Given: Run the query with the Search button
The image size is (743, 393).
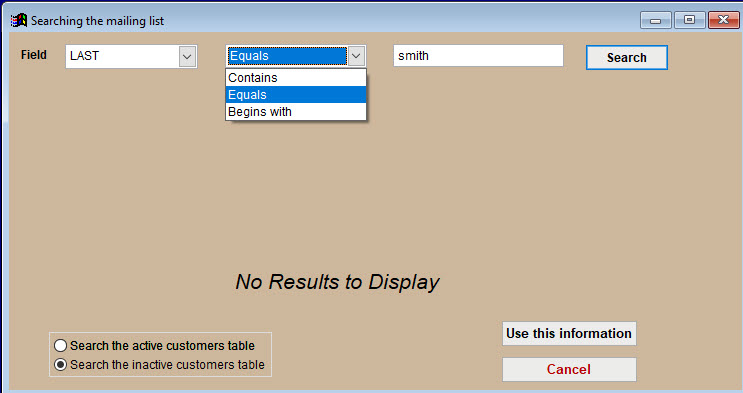Looking at the screenshot, I should pos(626,57).
